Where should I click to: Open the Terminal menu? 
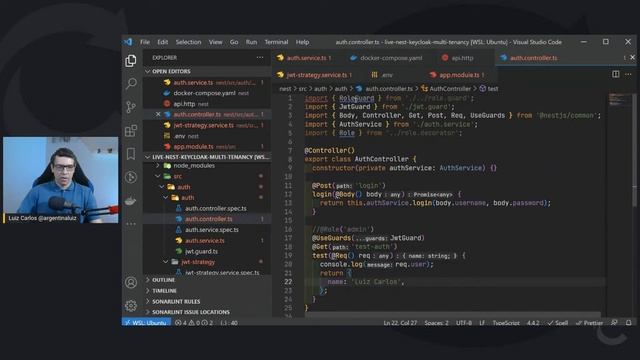pyautogui.click(x=276, y=42)
